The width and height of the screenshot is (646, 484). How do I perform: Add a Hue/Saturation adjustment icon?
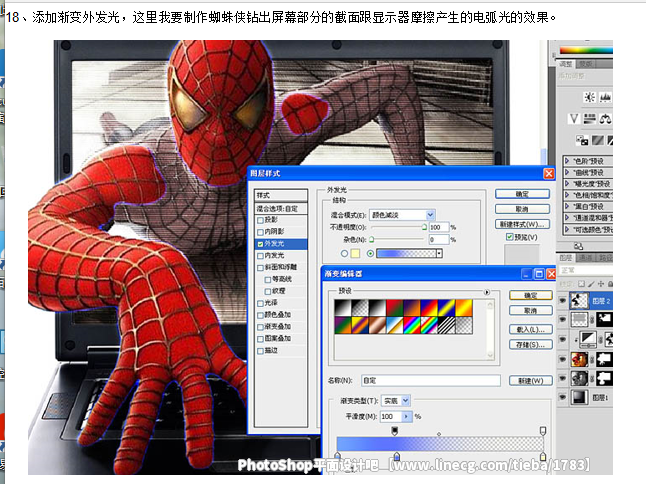(590, 119)
